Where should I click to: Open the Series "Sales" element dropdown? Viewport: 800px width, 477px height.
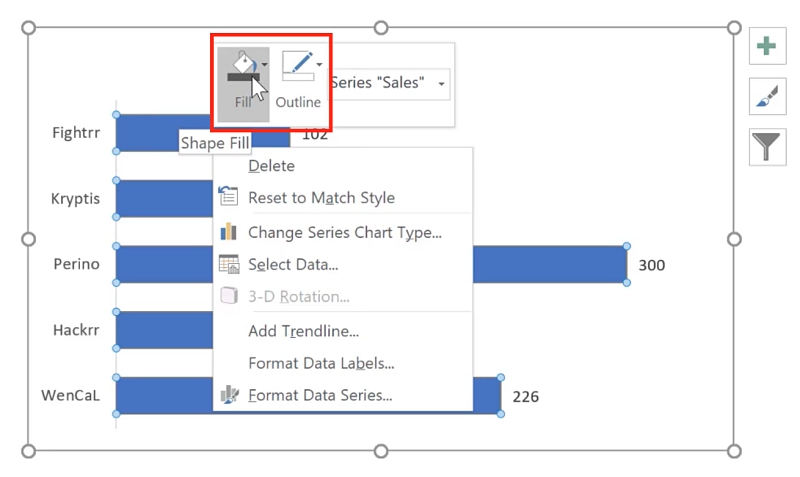(x=441, y=84)
